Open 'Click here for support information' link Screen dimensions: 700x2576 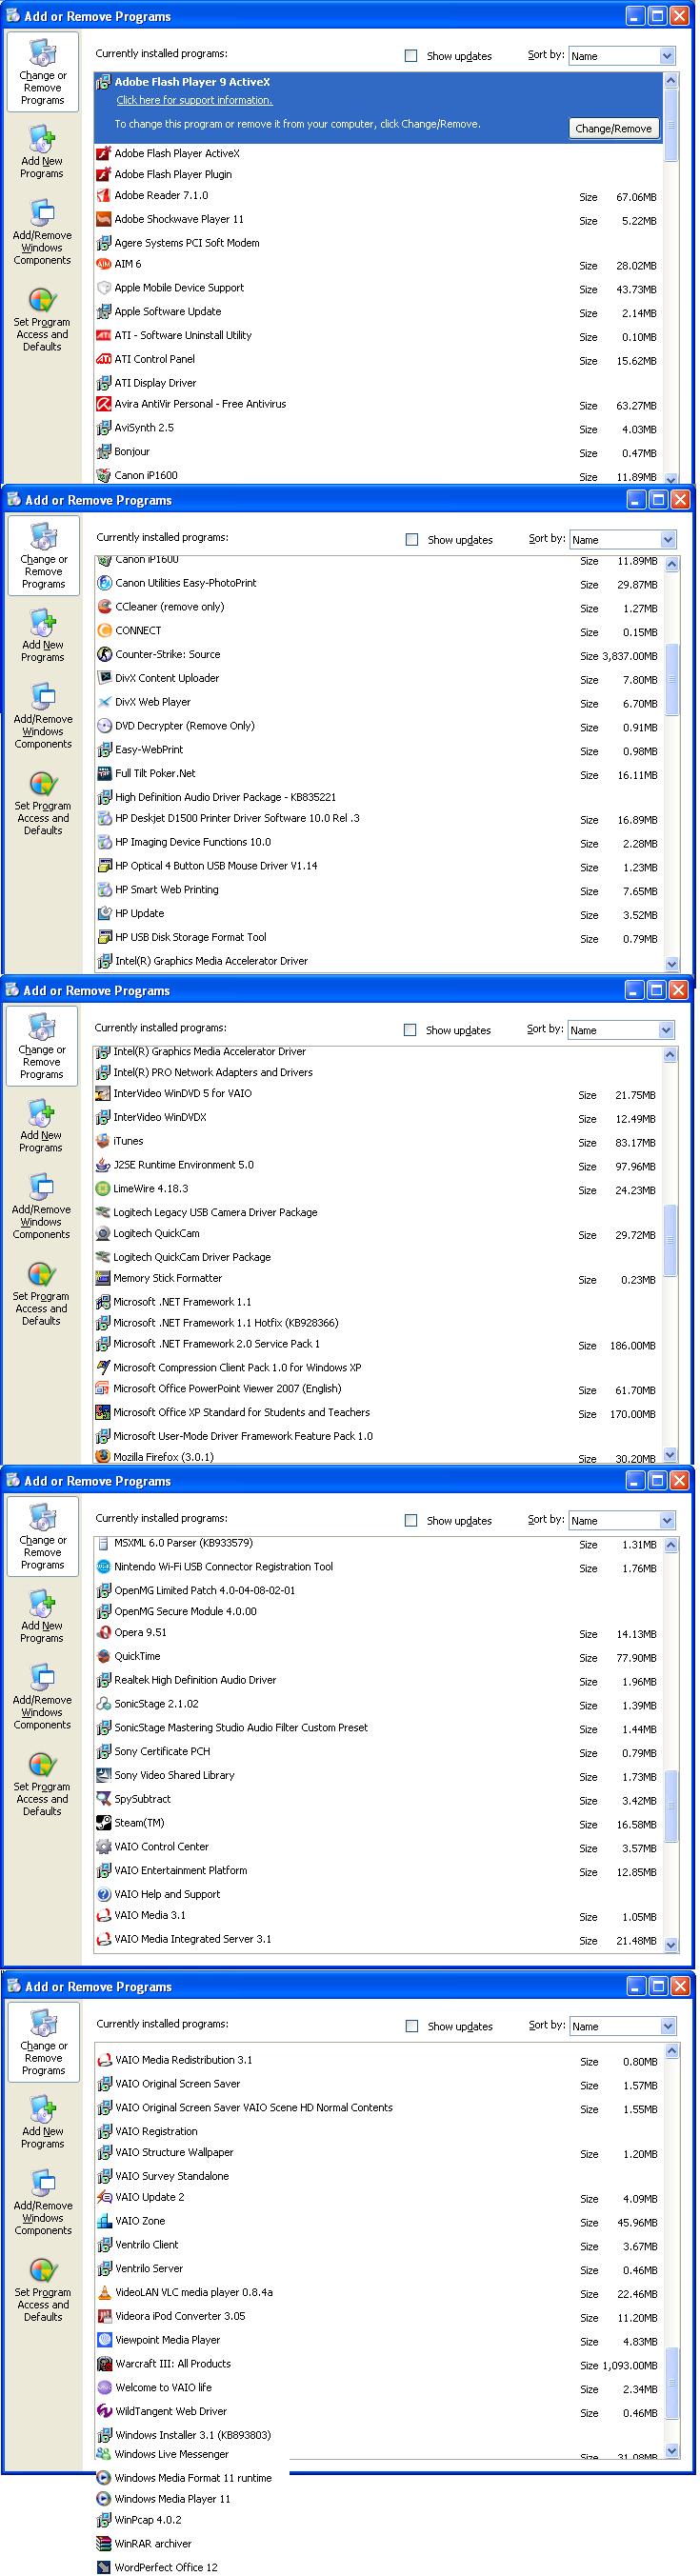tap(194, 100)
